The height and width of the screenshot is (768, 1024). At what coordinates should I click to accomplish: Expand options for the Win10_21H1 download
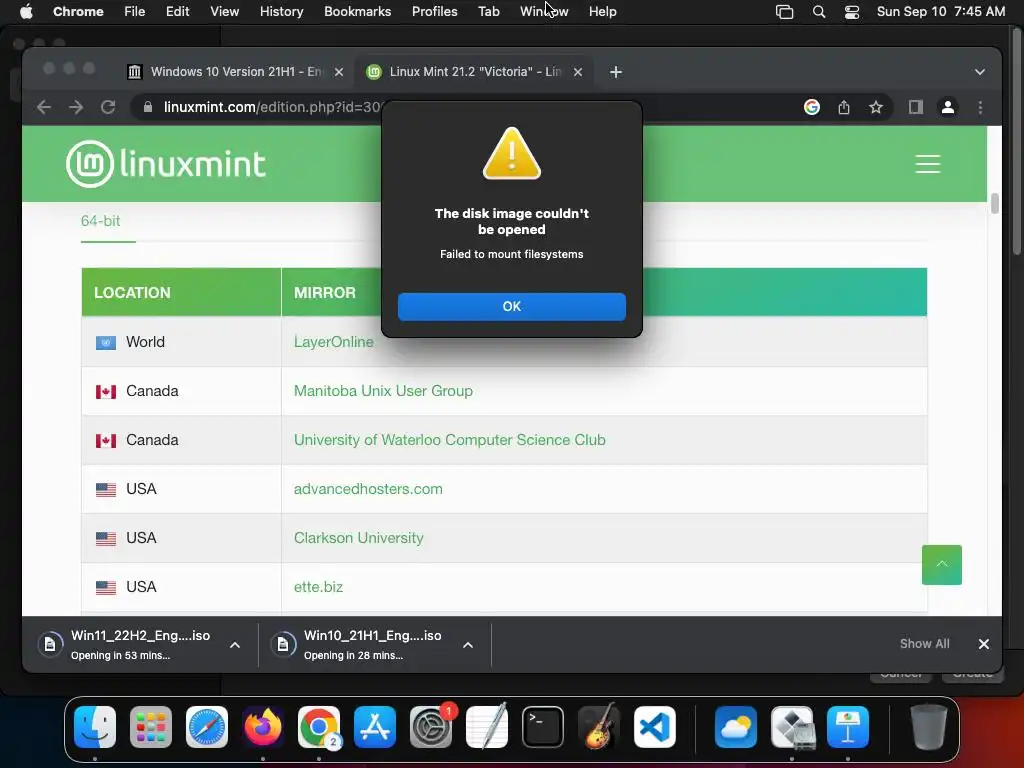pyautogui.click(x=468, y=645)
